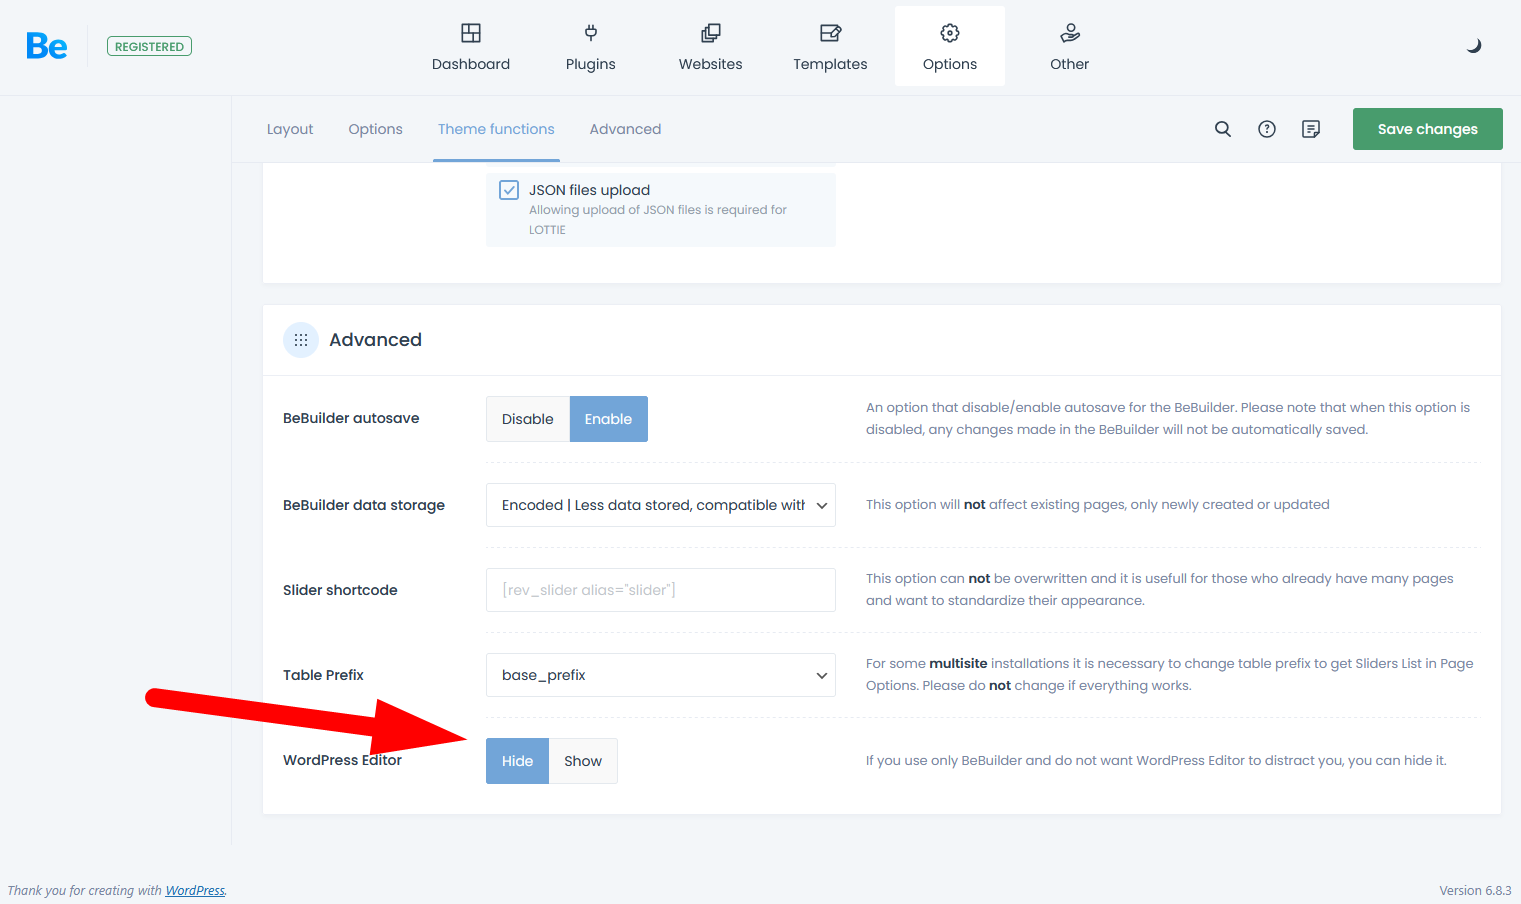Expand the BeBuilder data storage dropdown
1521x904 pixels.
[x=660, y=505]
